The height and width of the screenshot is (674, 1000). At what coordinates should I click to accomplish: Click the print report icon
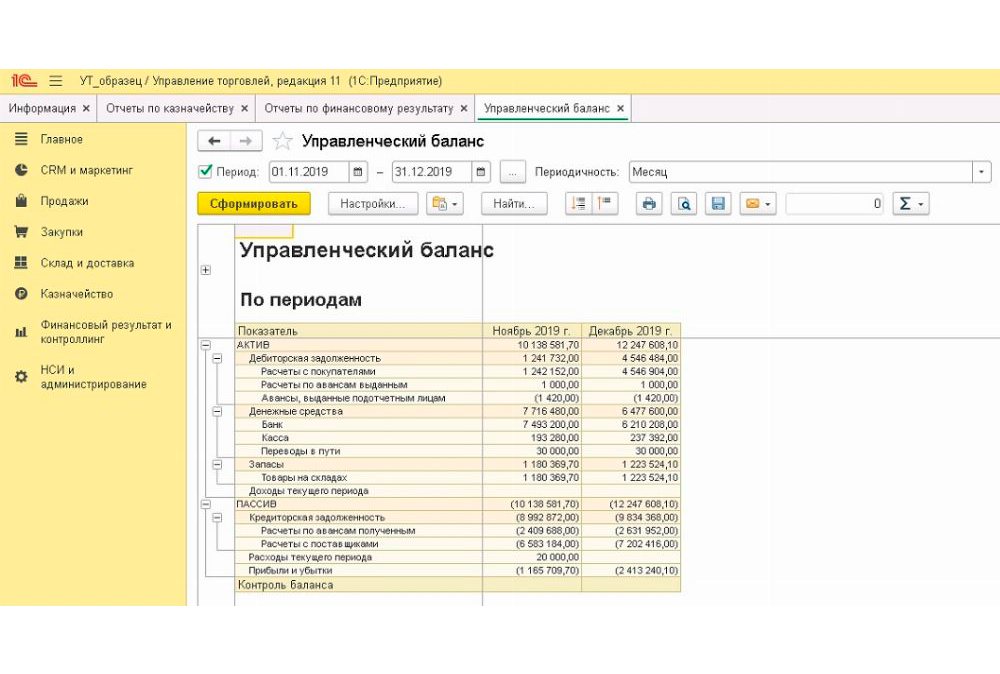pos(649,204)
